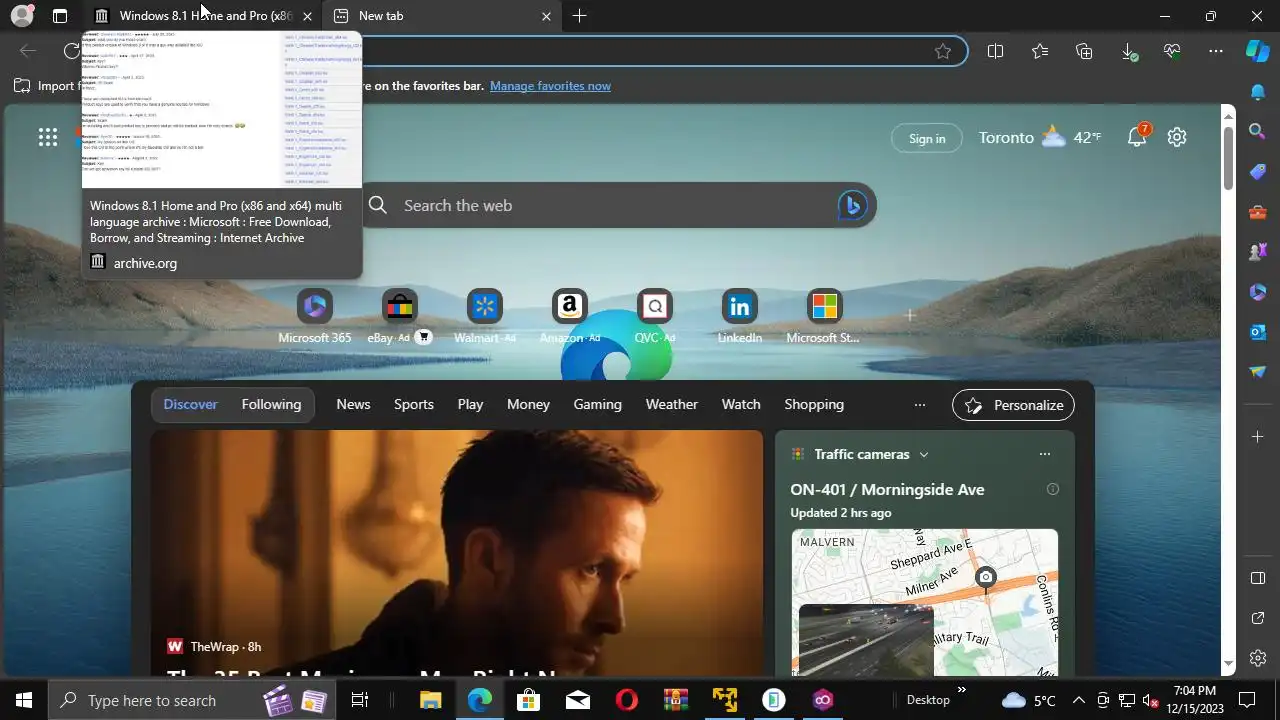The image size is (1280, 720).
Task: Show hidden system tray icons
Action: pos(1078,700)
